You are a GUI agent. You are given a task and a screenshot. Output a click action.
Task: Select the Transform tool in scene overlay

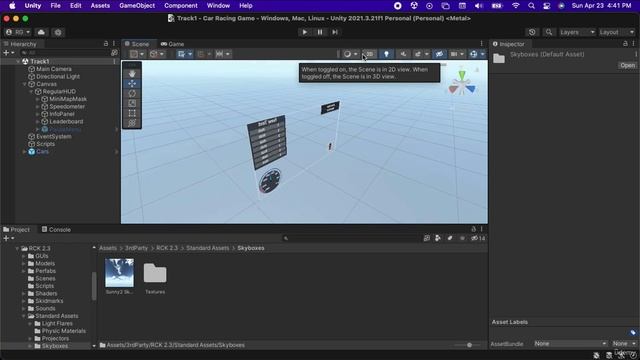(132, 123)
